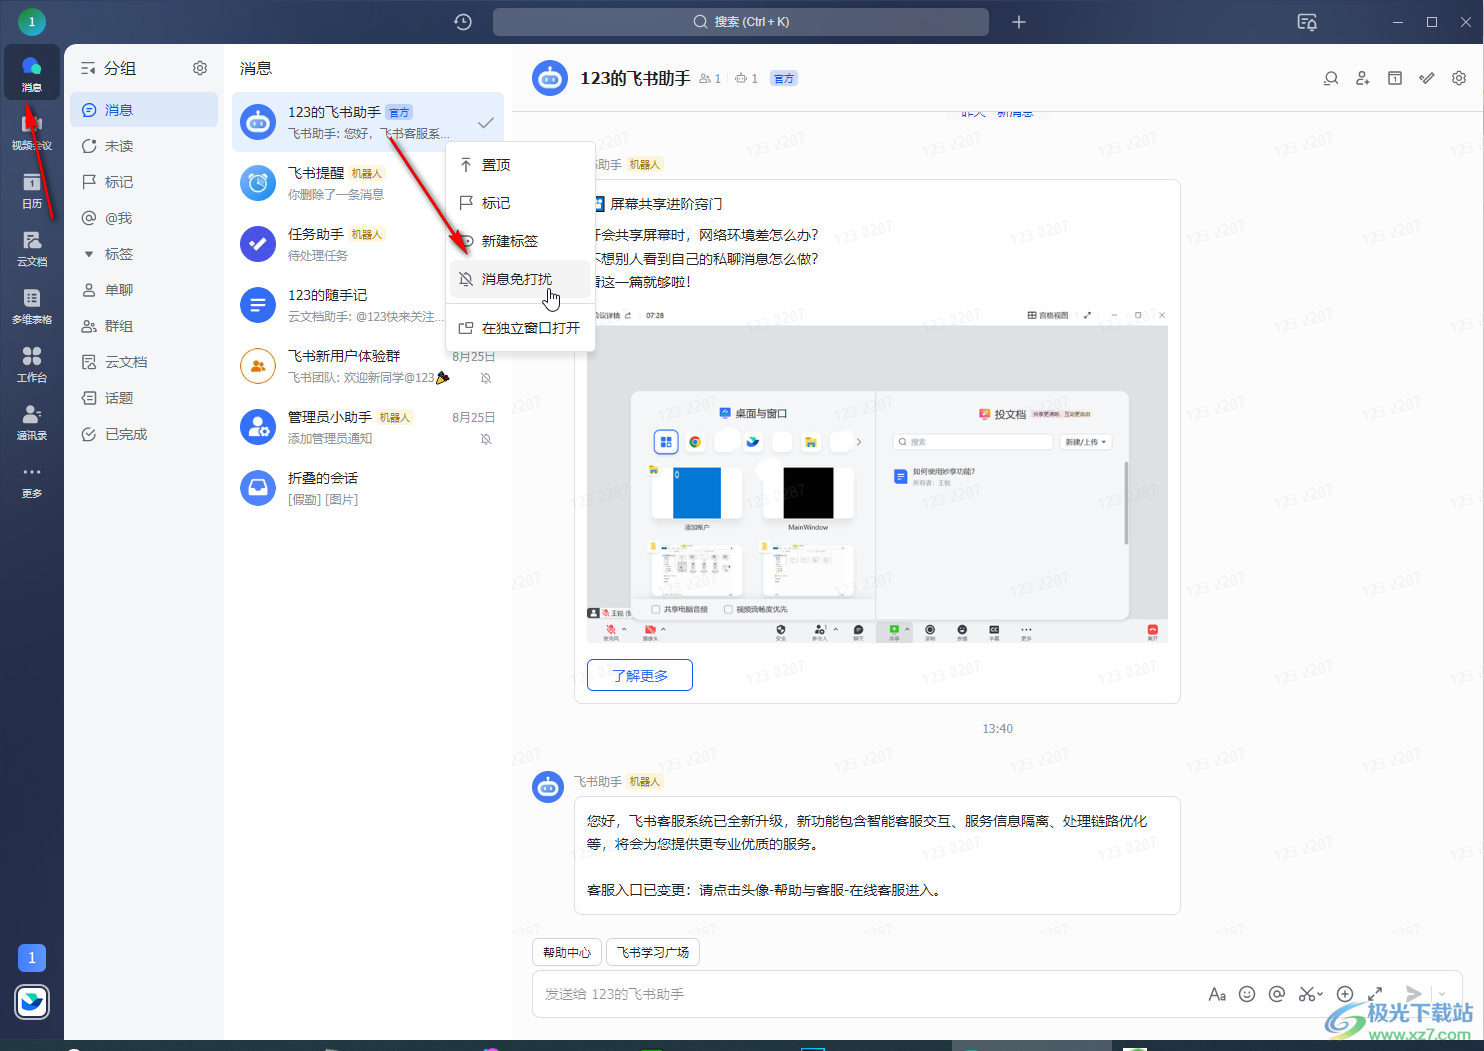Collapse the 标签 group in sidebar
The height and width of the screenshot is (1051, 1484).
pos(89,254)
